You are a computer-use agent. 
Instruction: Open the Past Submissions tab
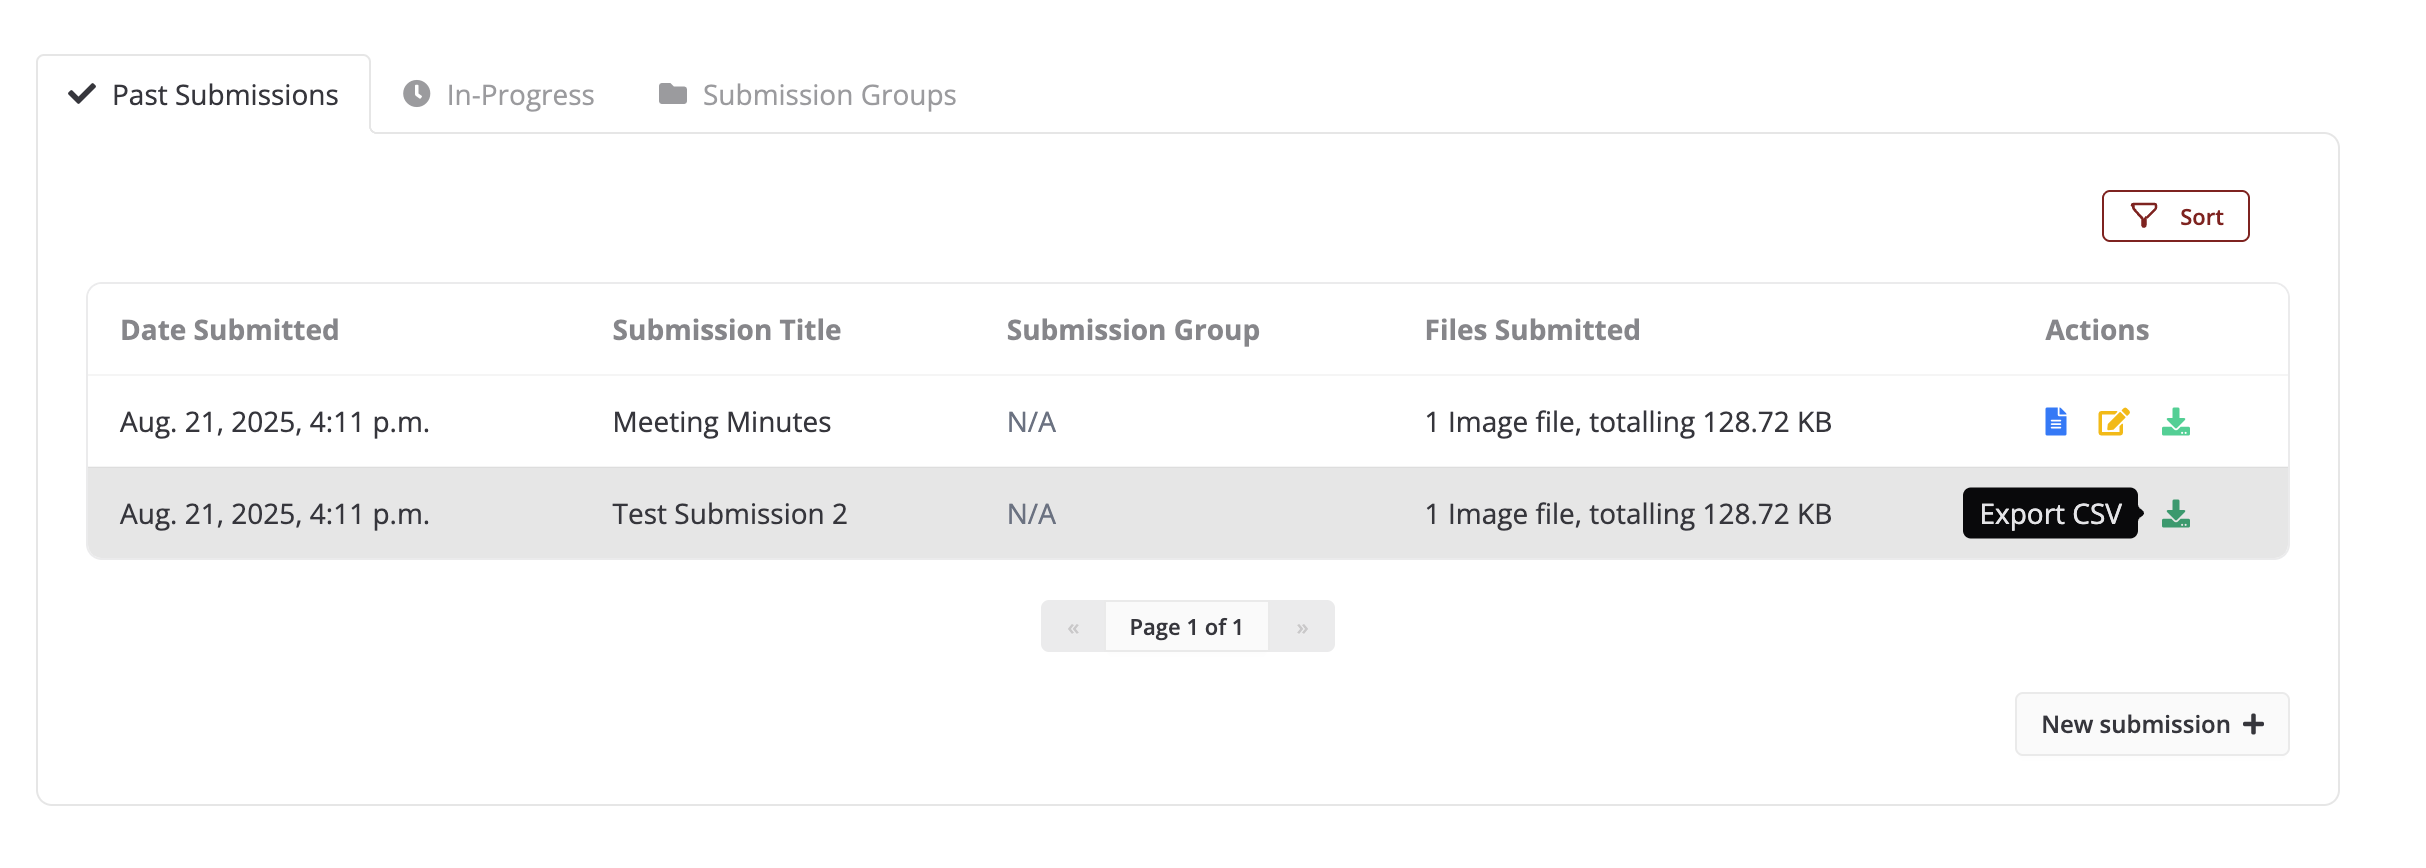click(x=204, y=94)
